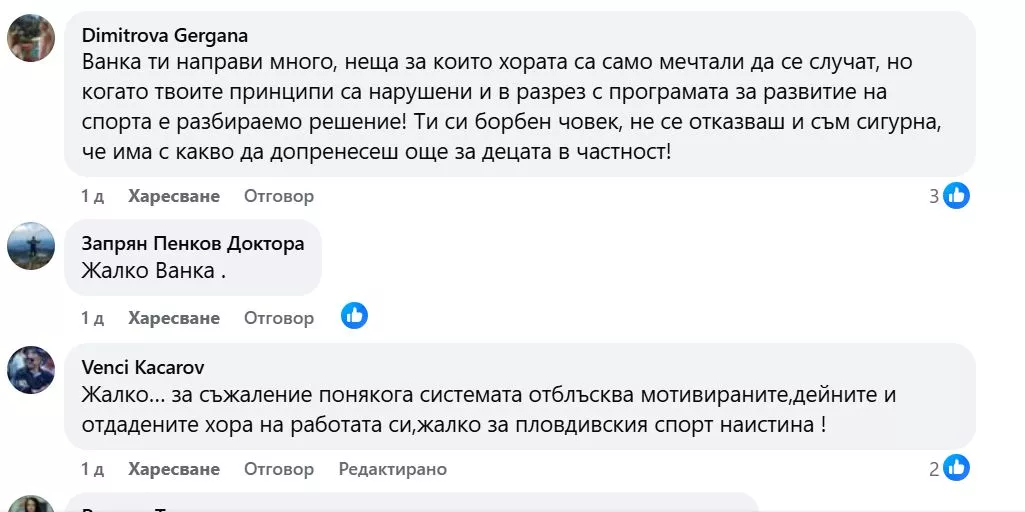Click the reaction count 3 on Gergana's comment
The width and height of the screenshot is (1025, 512).
pyautogui.click(x=934, y=197)
